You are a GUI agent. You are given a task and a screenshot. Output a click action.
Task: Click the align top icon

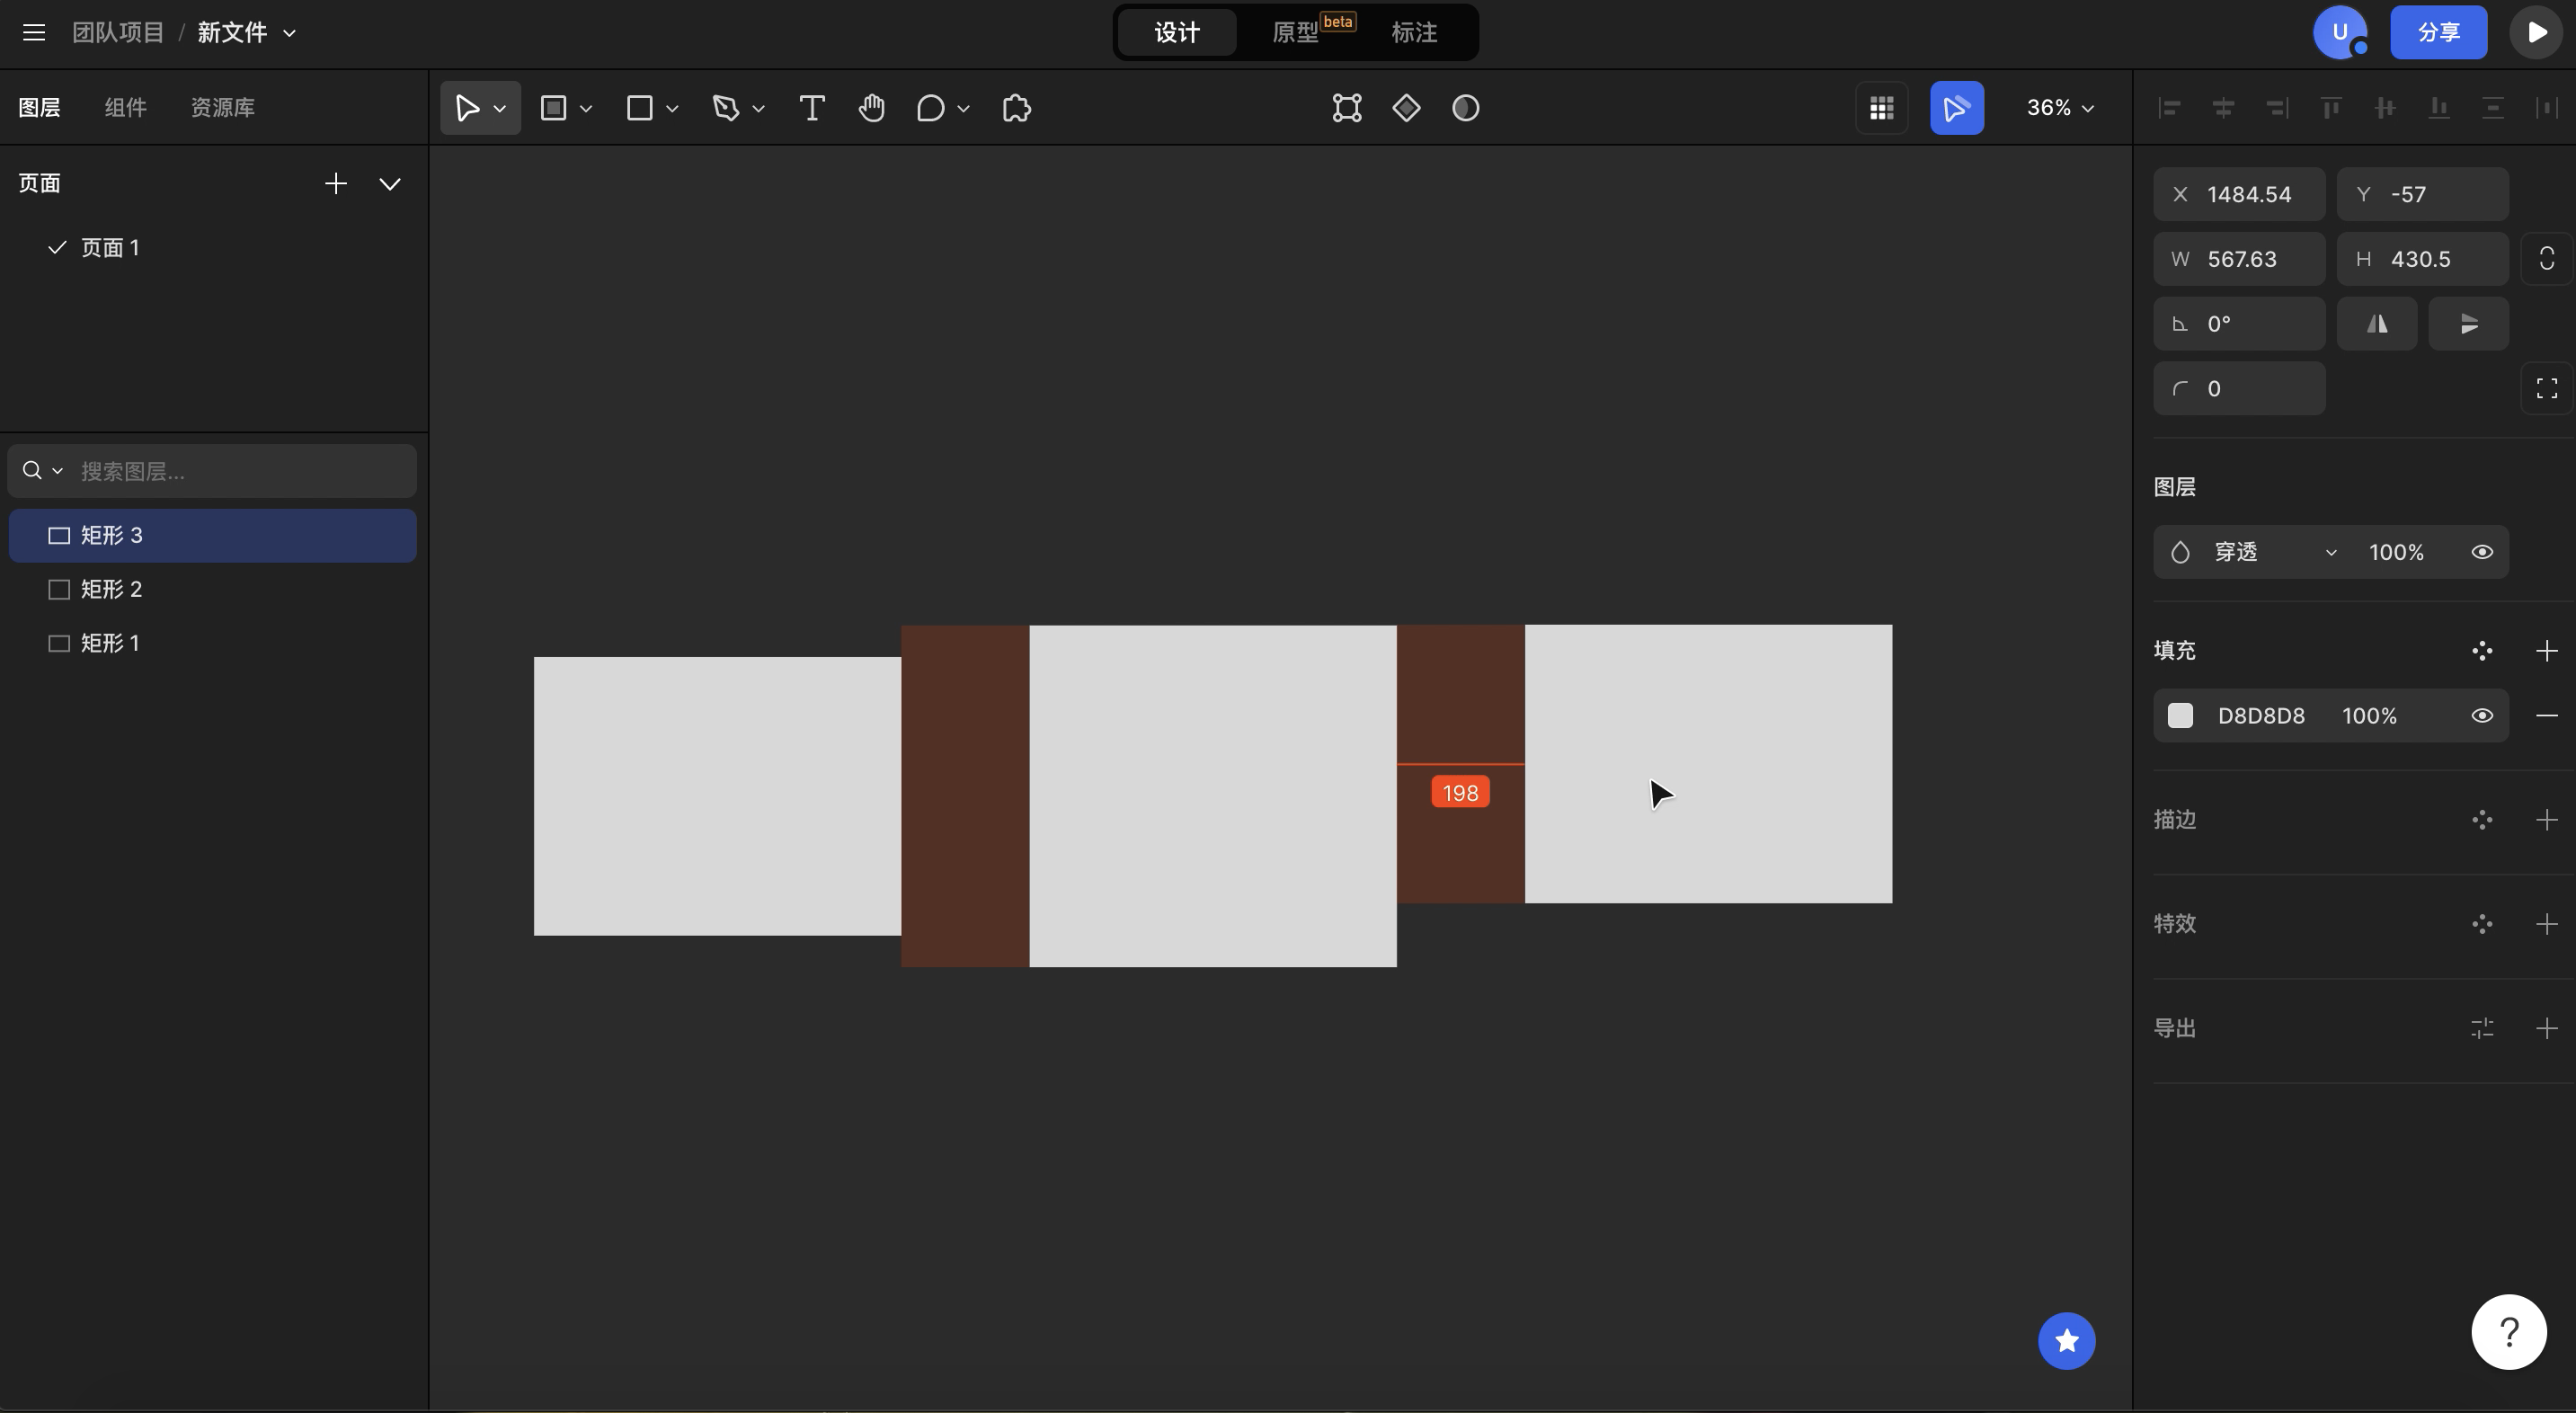tap(2331, 108)
